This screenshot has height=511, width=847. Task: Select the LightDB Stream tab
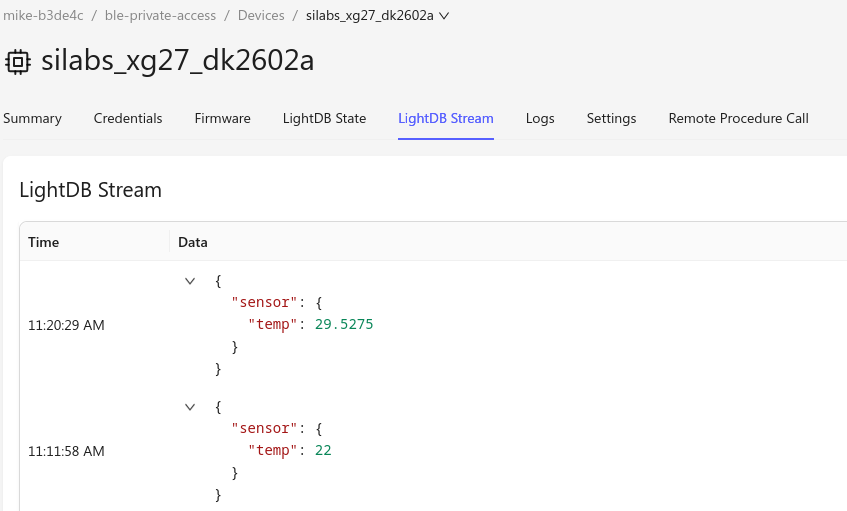[x=446, y=118]
